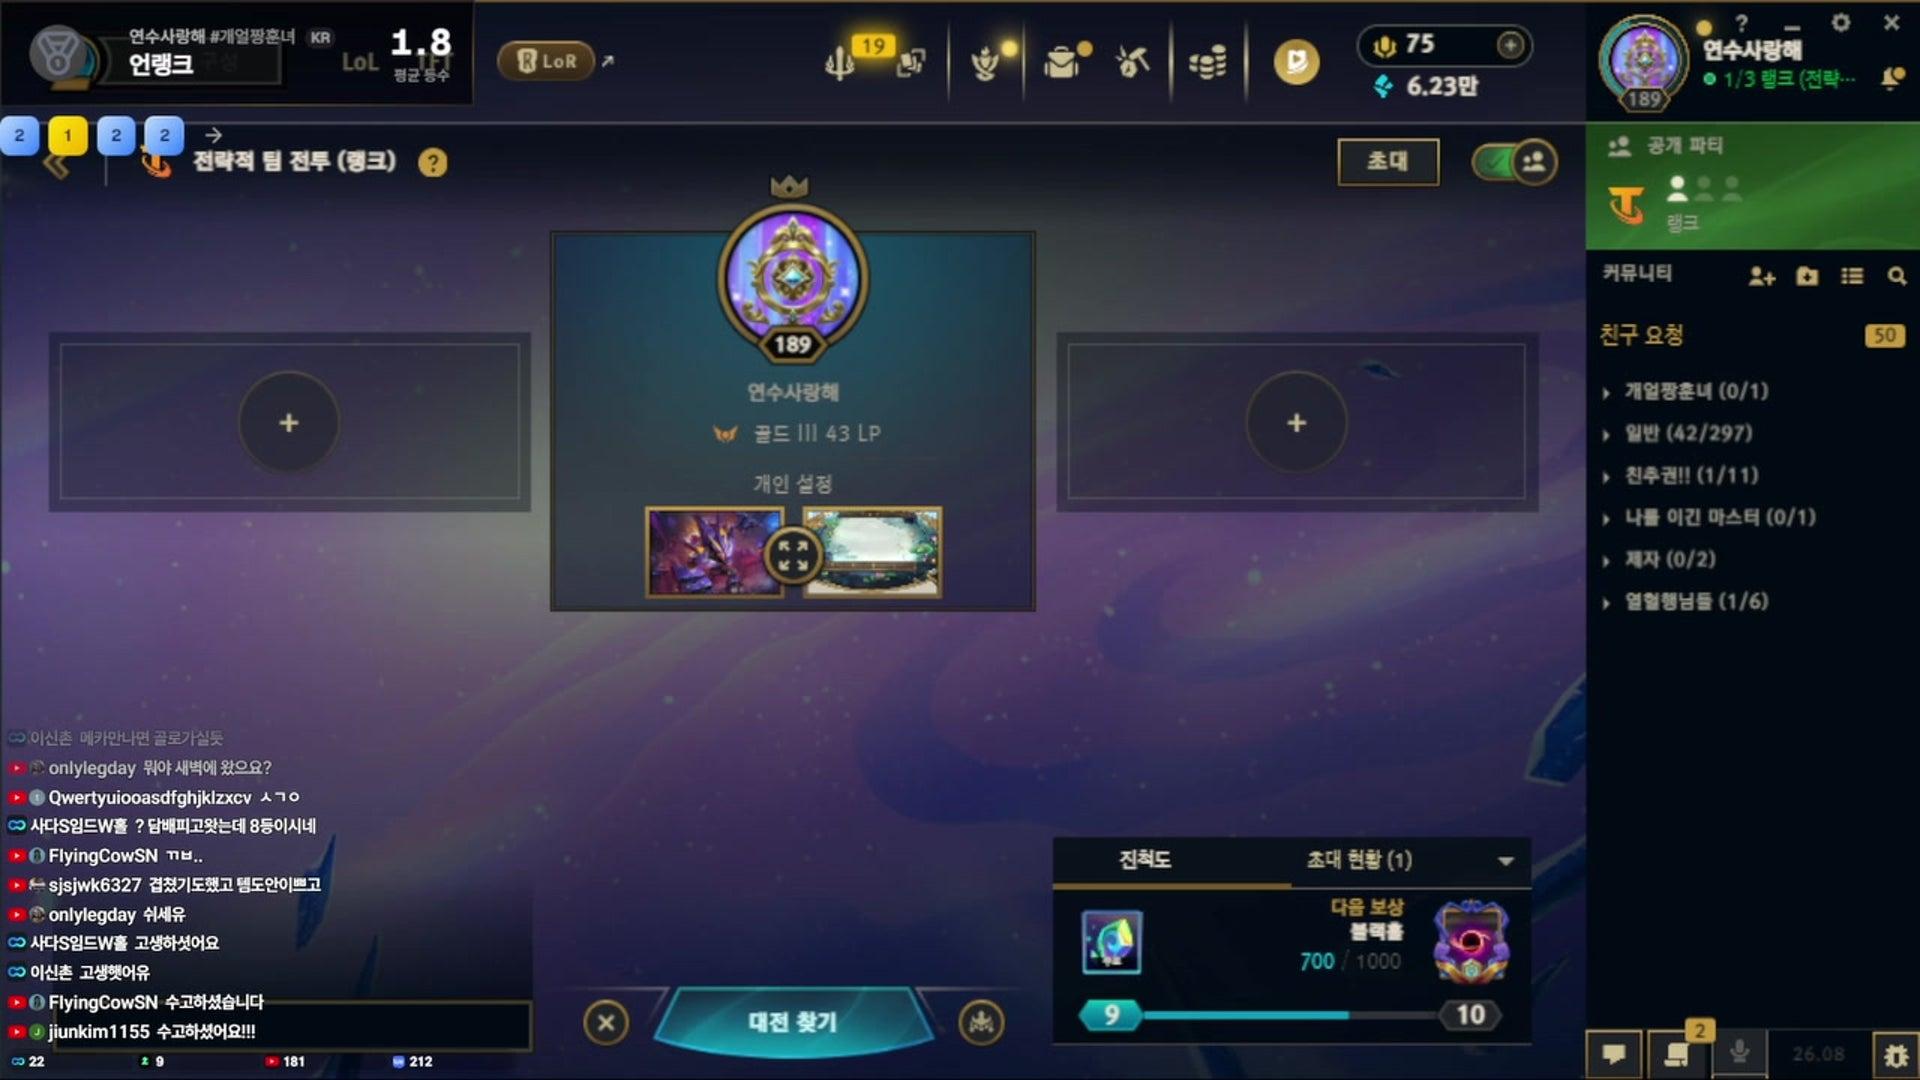Screen dimensions: 1920x1080
Task: Switch to the 초대 현황 (1) tab
Action: (1359, 860)
